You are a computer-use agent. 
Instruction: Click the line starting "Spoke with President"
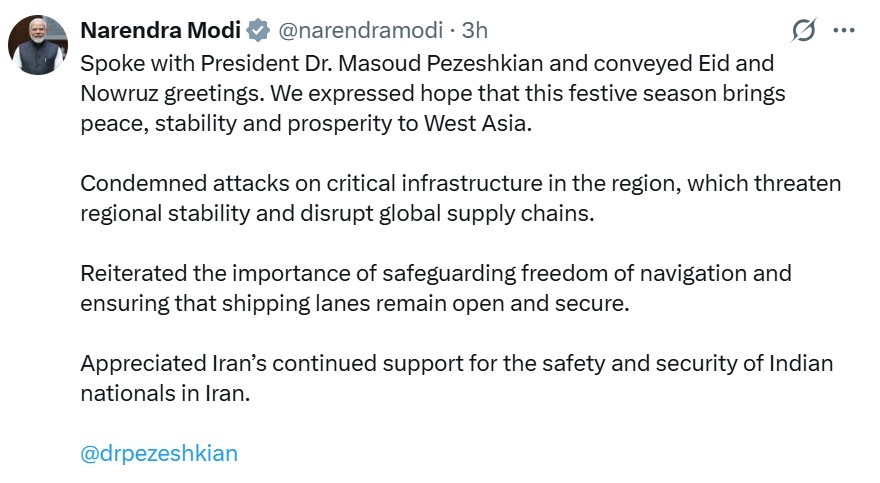tap(426, 63)
